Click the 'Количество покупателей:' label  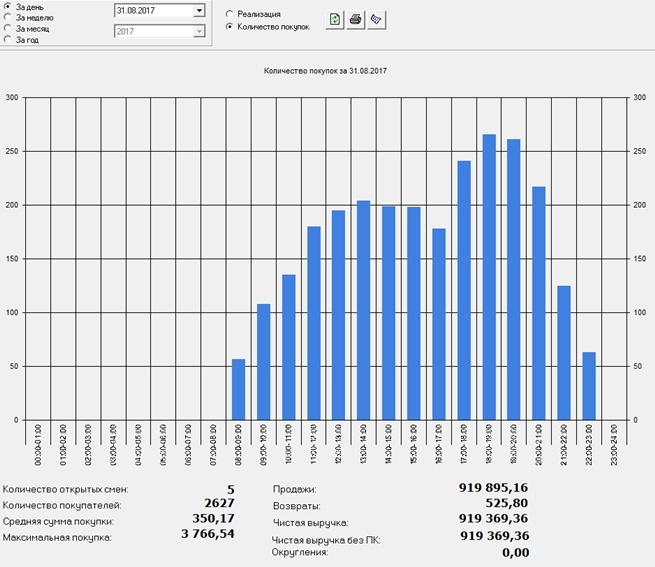pyautogui.click(x=62, y=505)
